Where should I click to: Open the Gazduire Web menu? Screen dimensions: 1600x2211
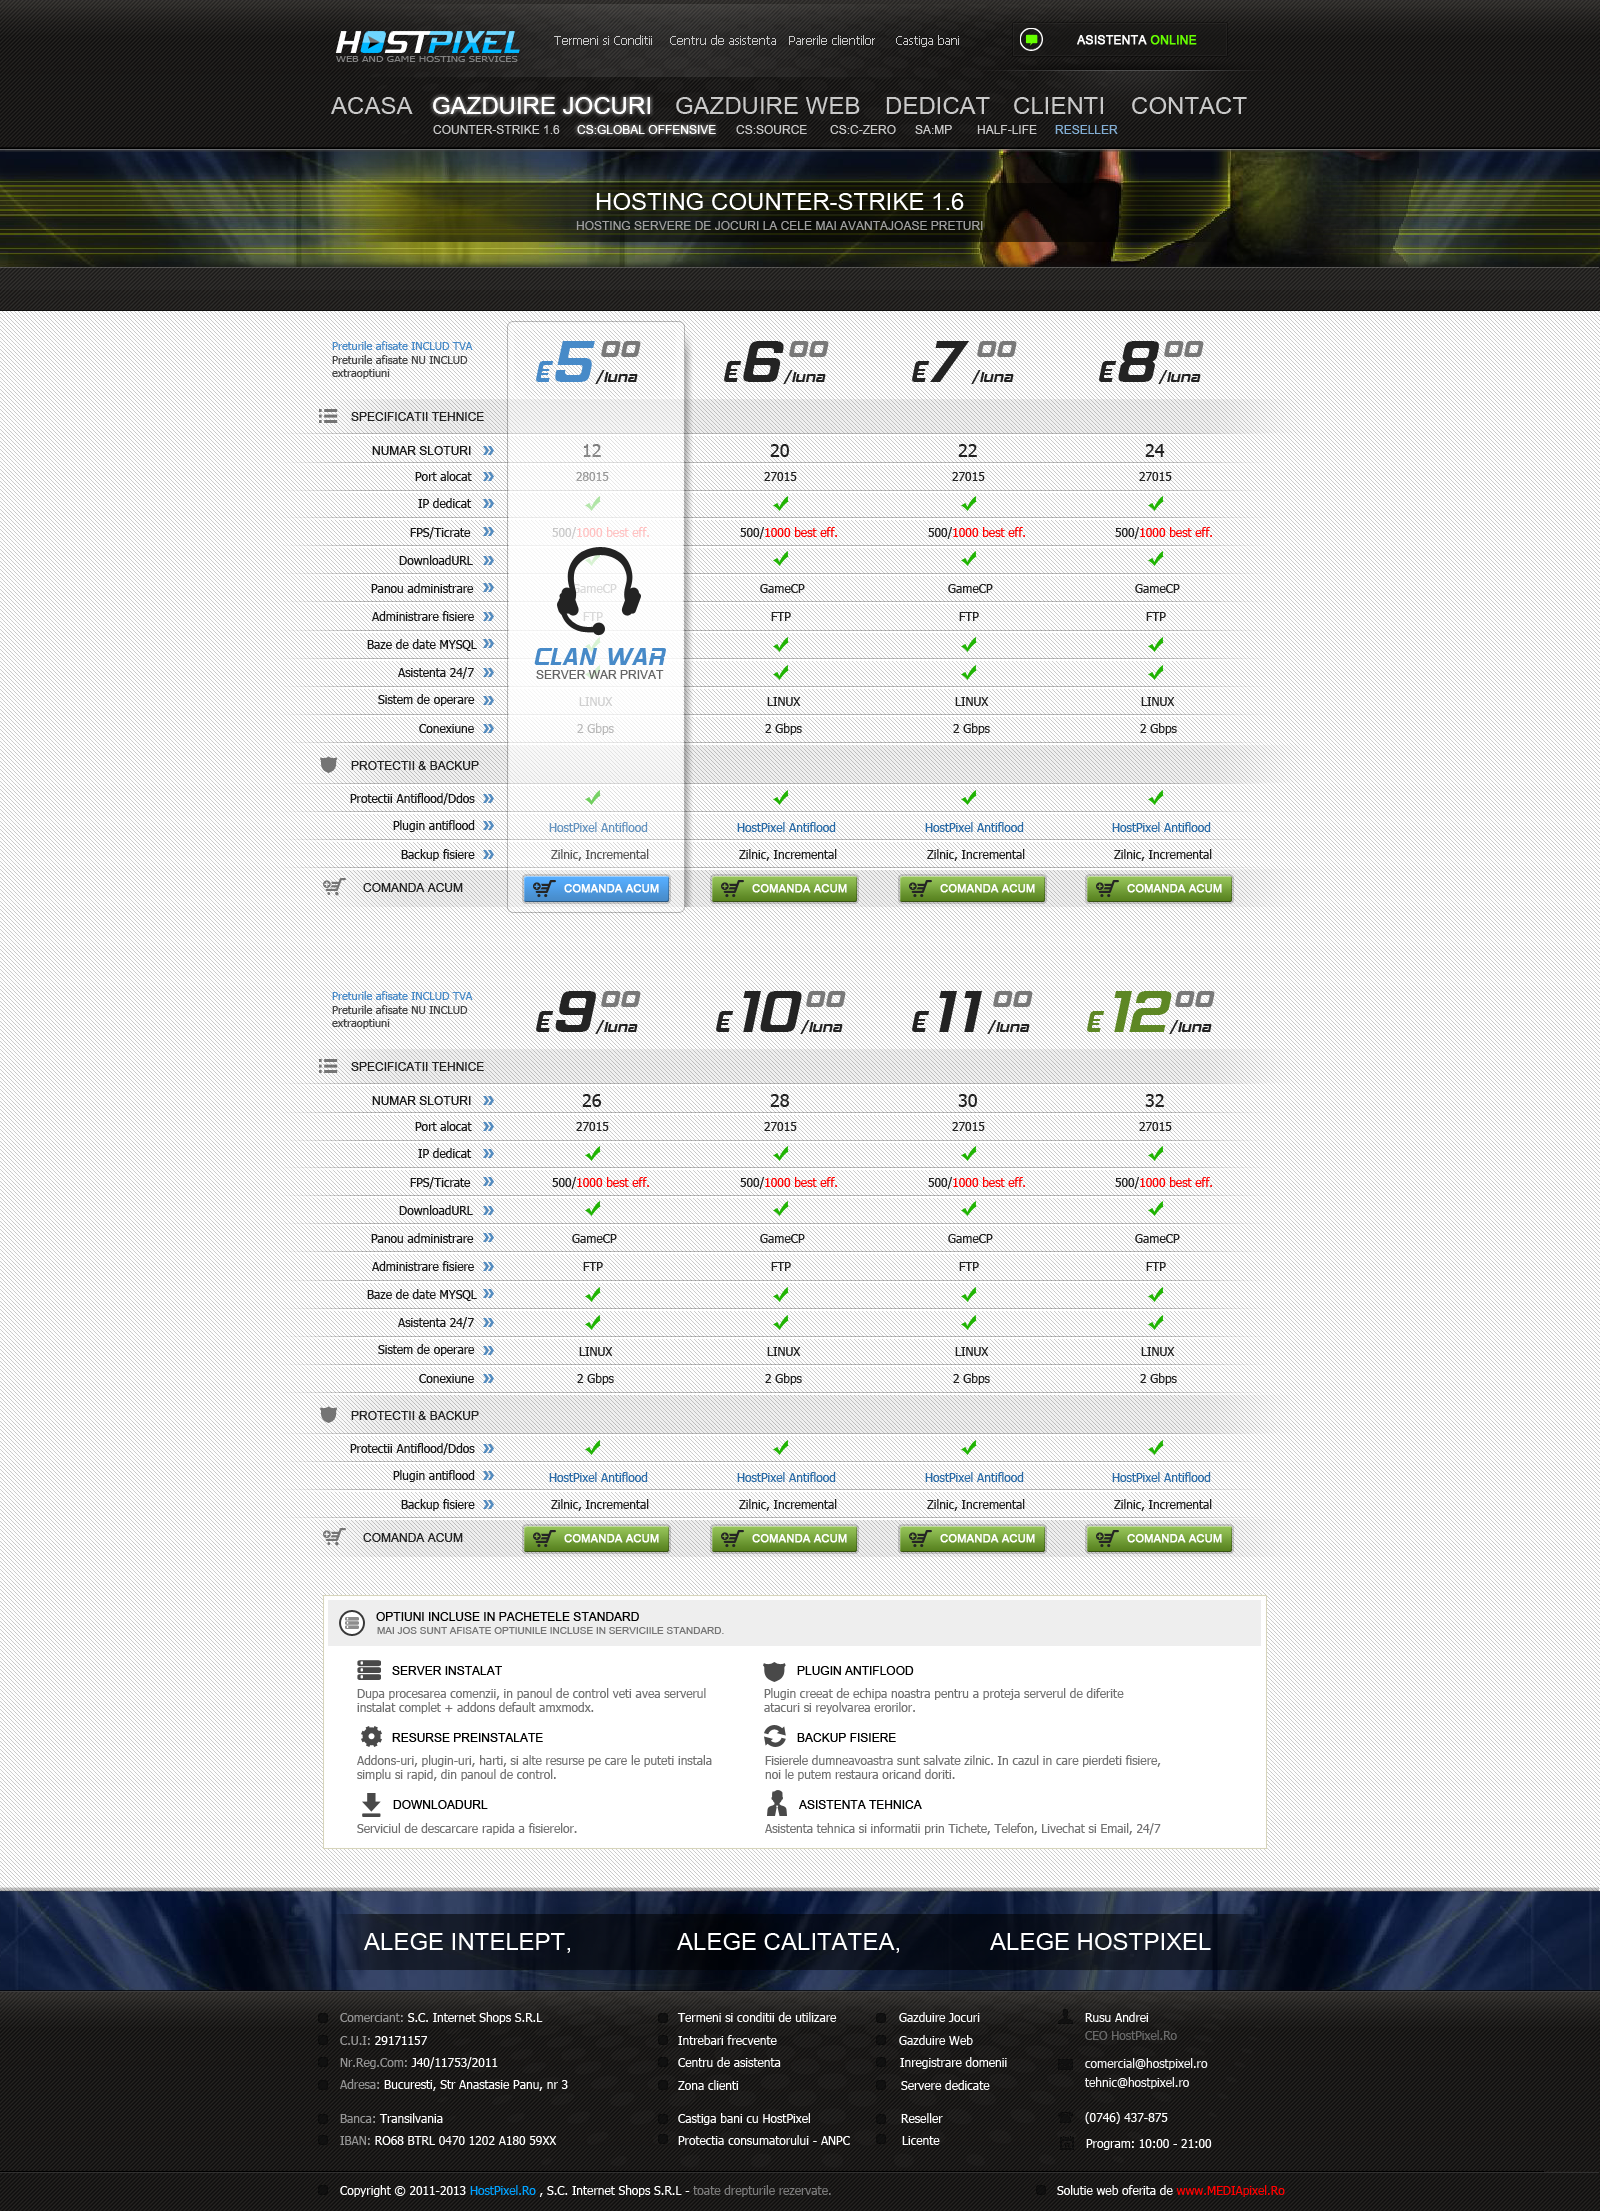click(x=767, y=106)
